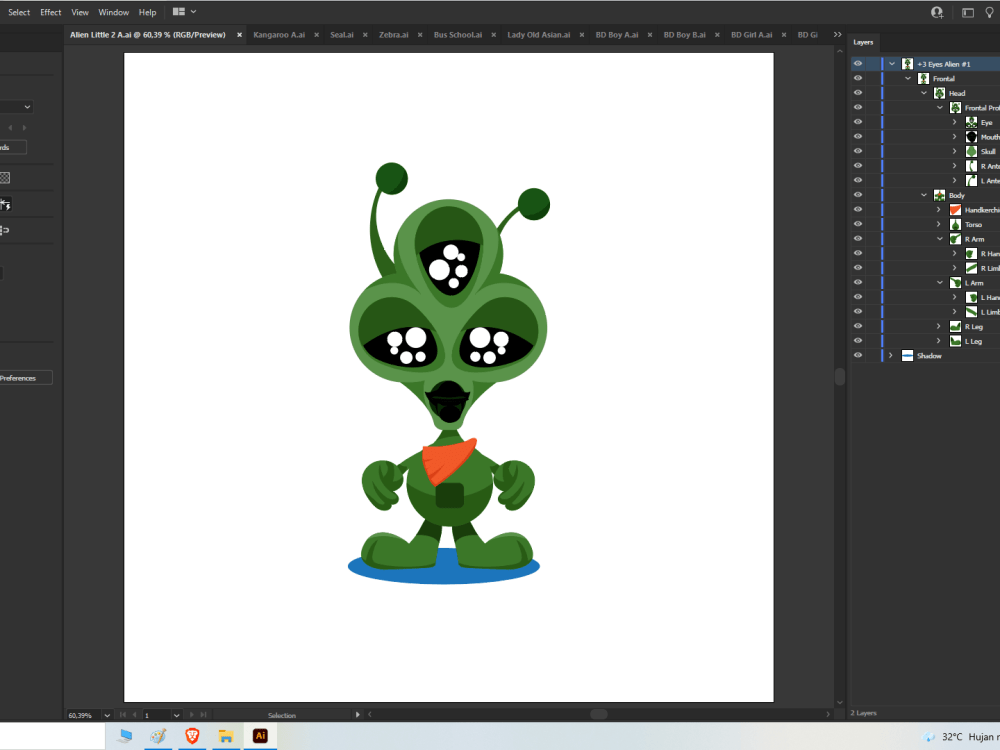Image resolution: width=1000 pixels, height=750 pixels.
Task: Collapse the Head layer group
Action: [922, 92]
